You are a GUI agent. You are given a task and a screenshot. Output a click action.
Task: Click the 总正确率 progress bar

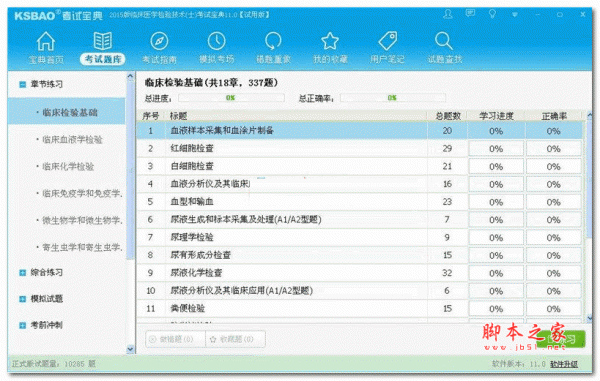393,98
